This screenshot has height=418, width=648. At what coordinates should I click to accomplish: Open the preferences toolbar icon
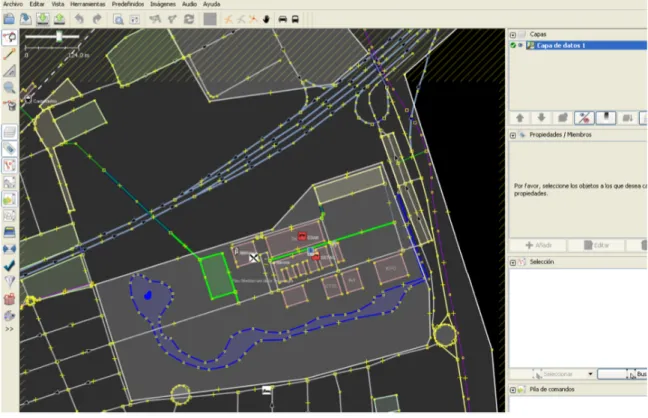click(x=135, y=19)
